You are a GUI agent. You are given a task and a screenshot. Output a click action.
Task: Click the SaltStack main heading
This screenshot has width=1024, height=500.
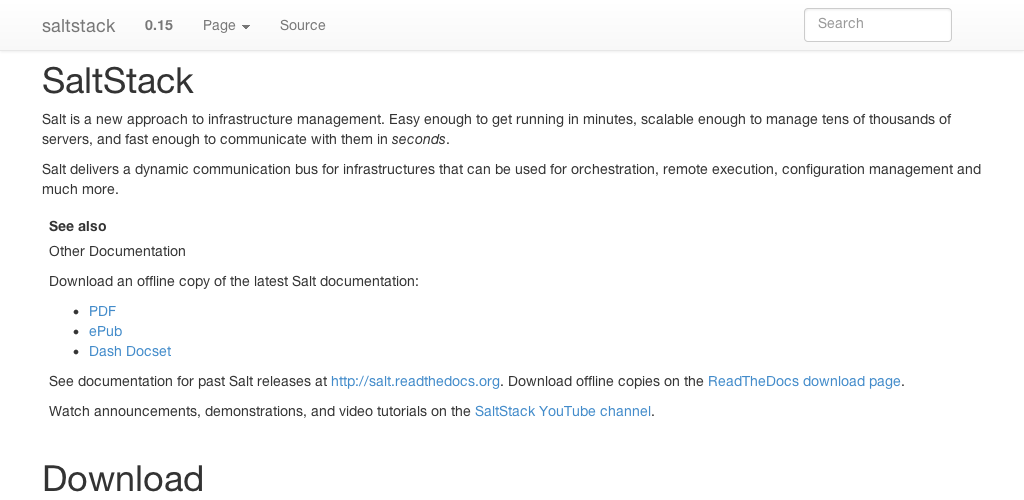pyautogui.click(x=118, y=81)
